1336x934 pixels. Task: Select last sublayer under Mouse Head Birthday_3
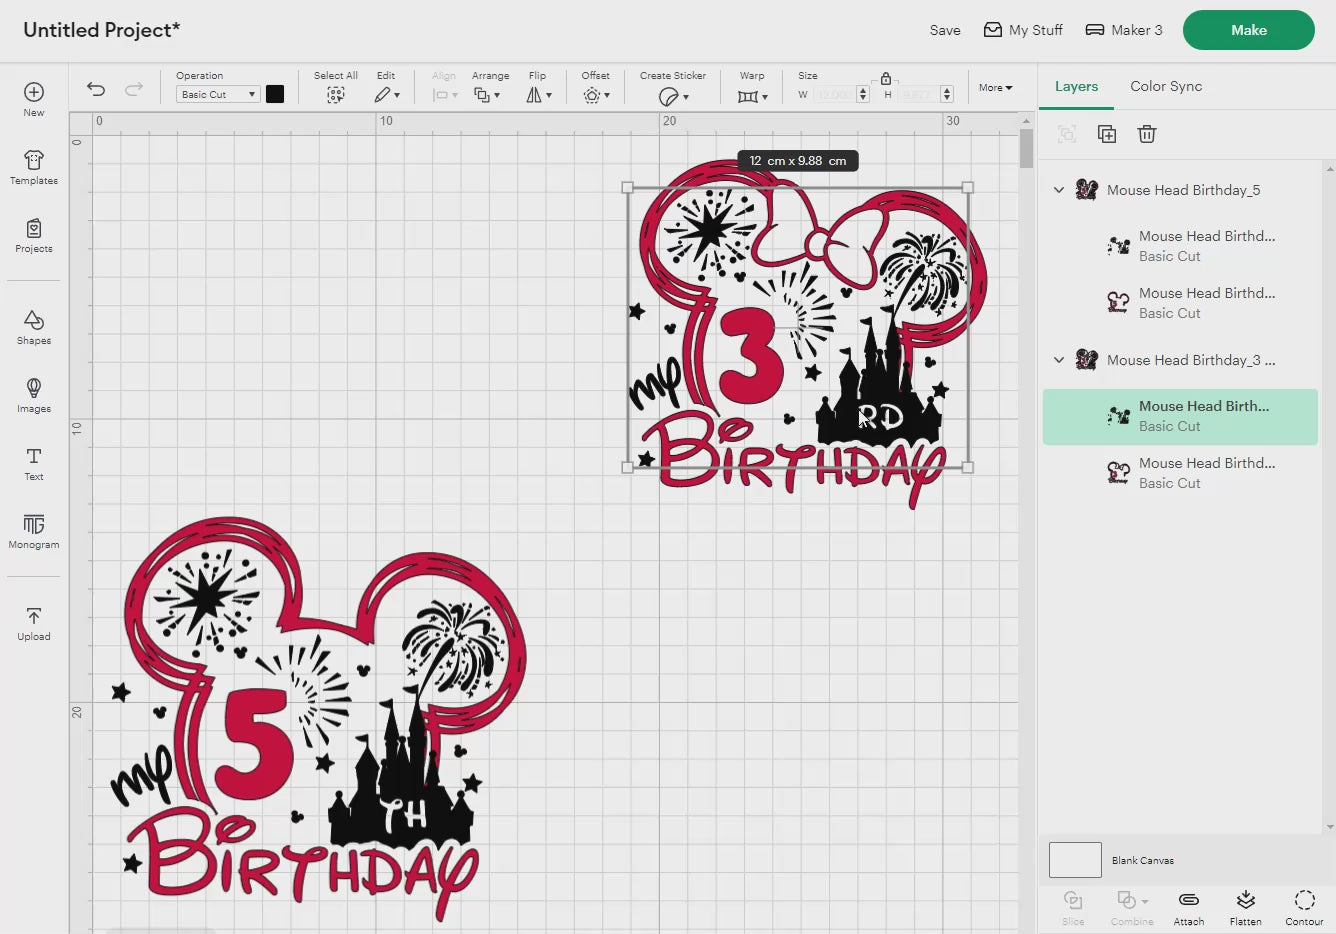tap(1180, 473)
